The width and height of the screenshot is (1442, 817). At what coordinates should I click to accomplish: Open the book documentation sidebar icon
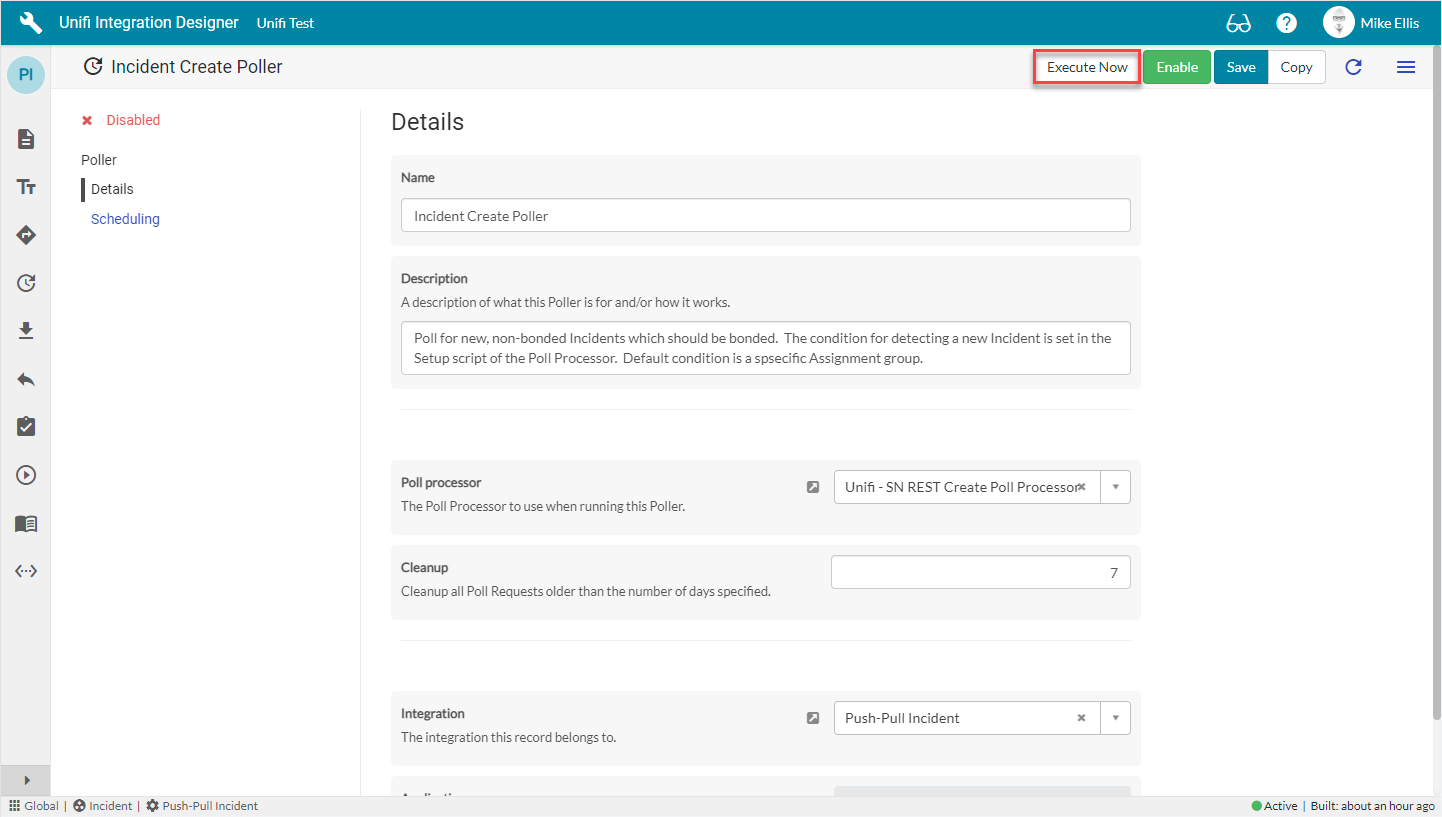[x=26, y=523]
